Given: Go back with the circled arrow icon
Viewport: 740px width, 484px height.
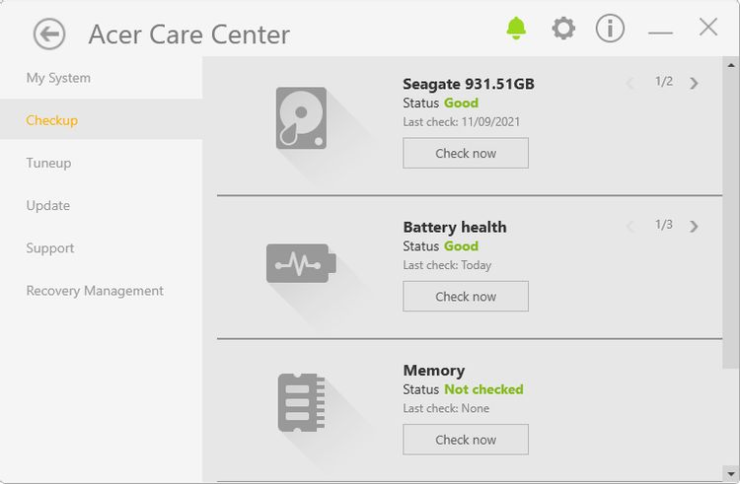Looking at the screenshot, I should pos(49,34).
